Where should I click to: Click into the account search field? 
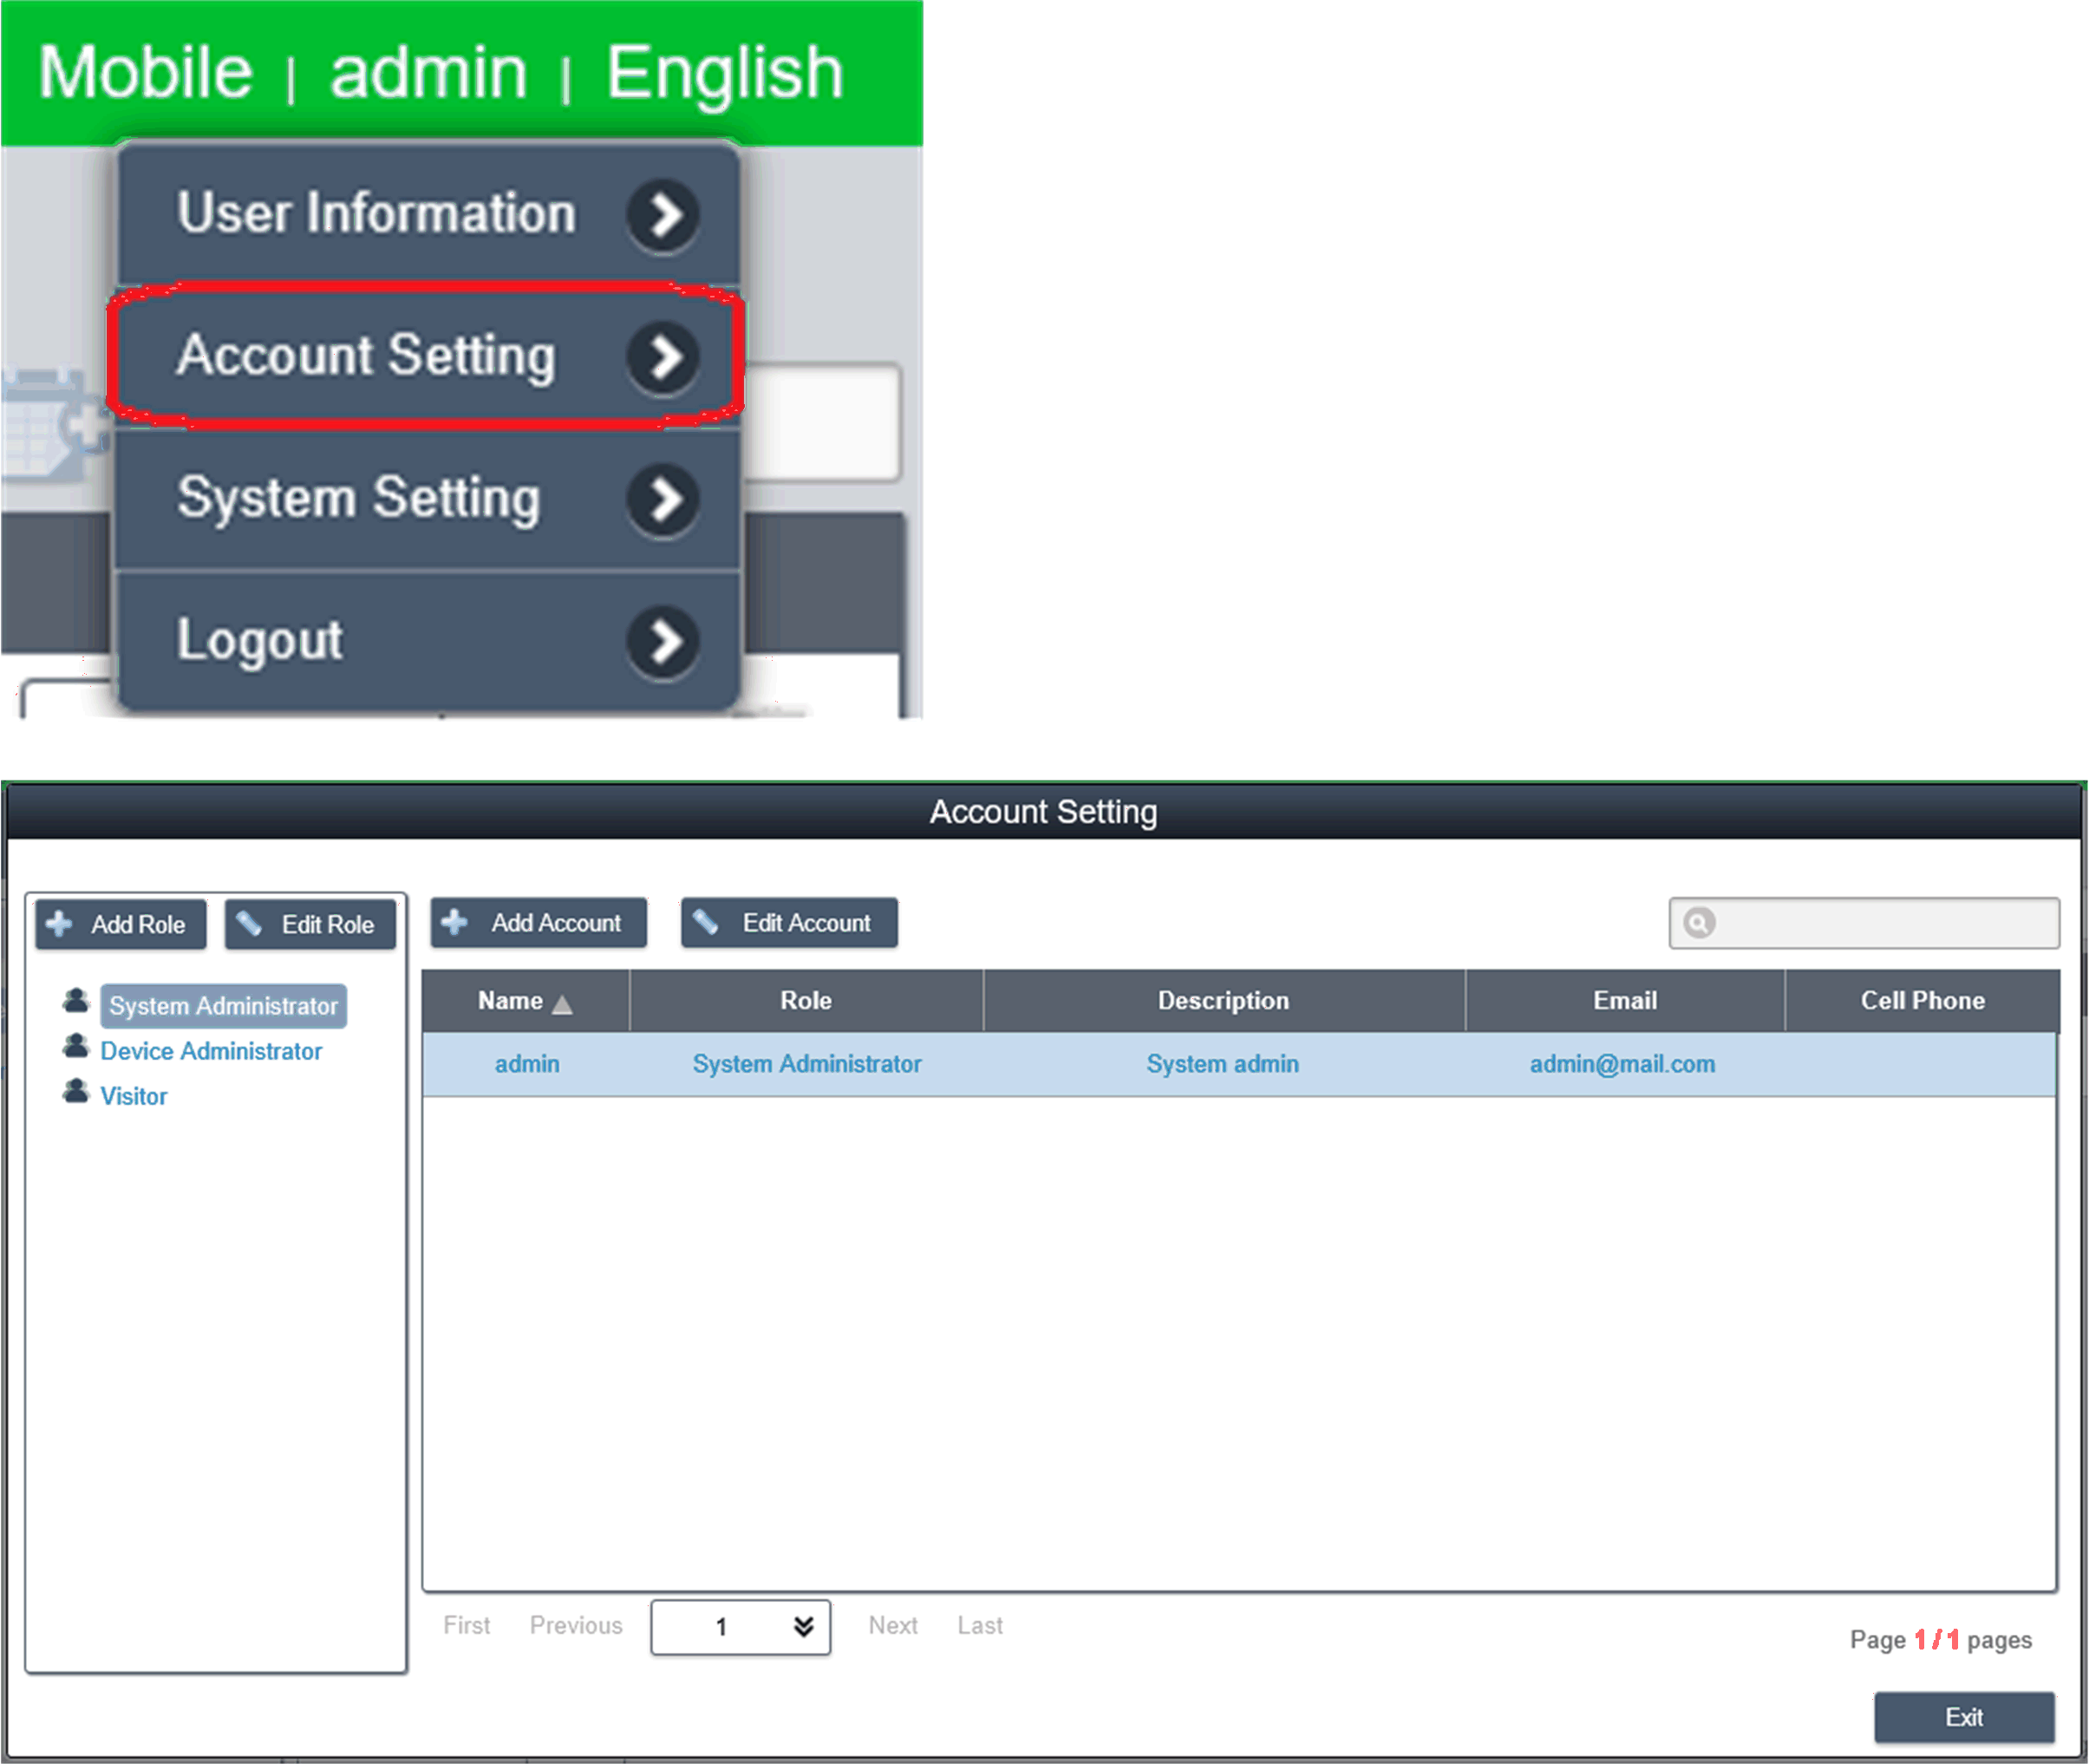point(1880,923)
